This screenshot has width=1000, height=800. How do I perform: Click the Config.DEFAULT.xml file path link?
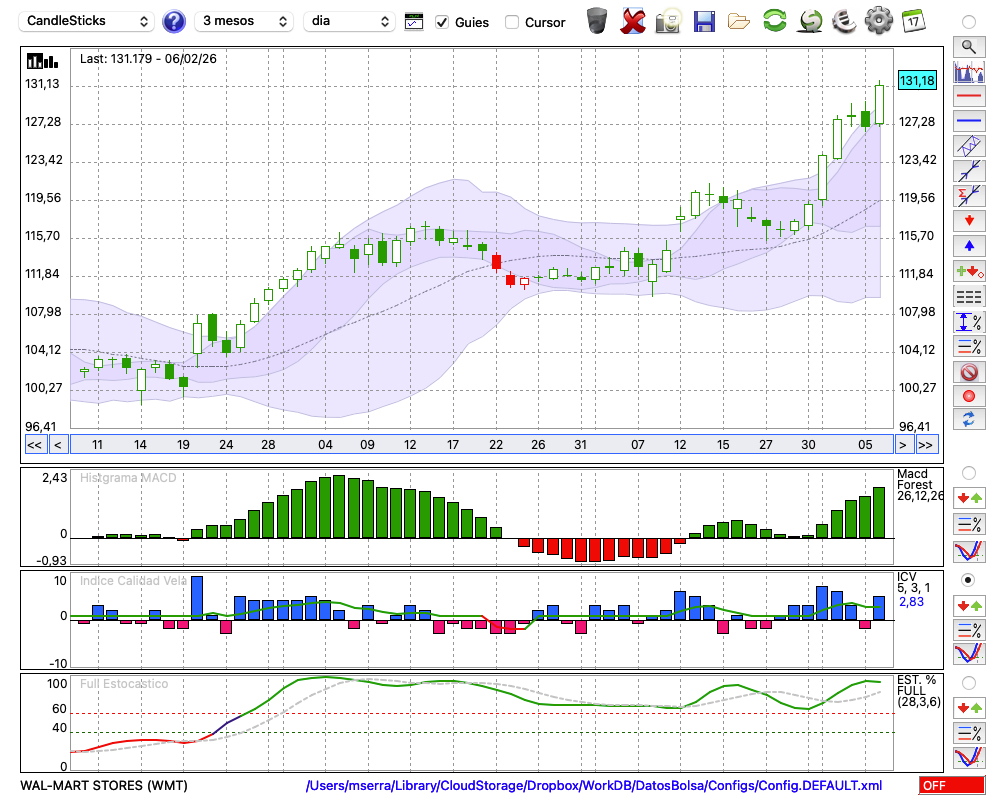[594, 786]
